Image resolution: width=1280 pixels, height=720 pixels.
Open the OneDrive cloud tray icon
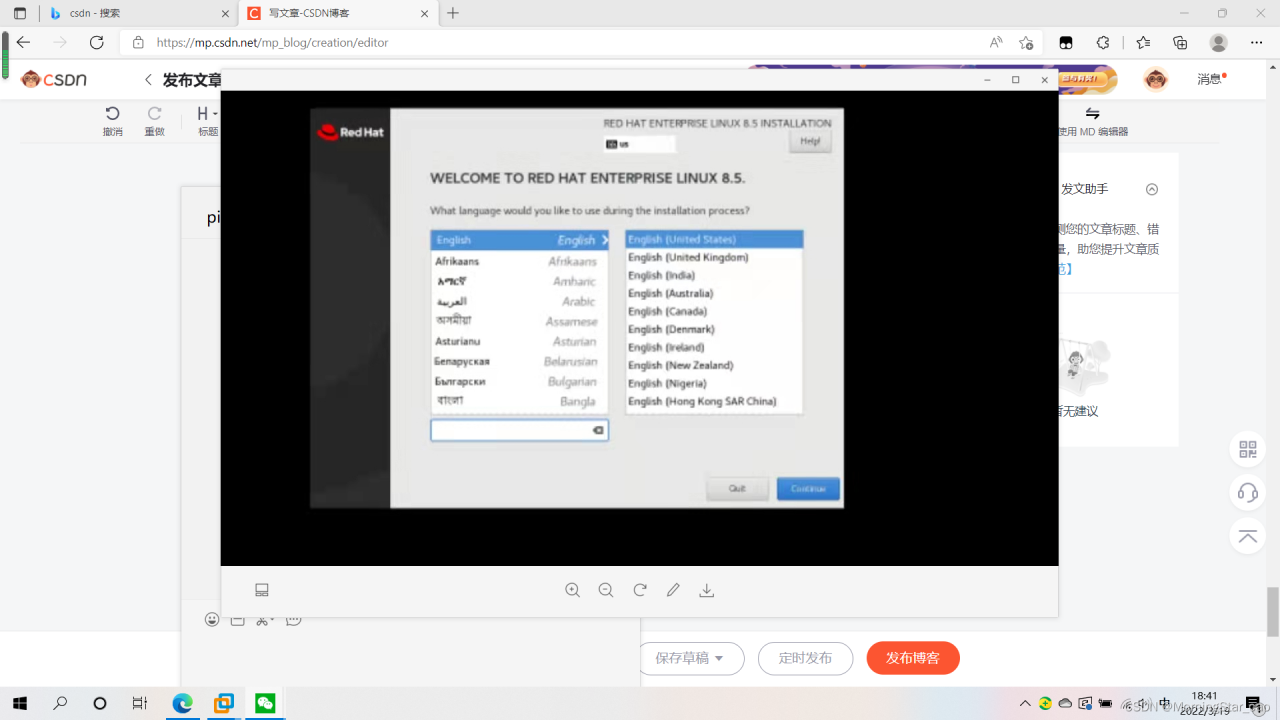click(x=1066, y=703)
